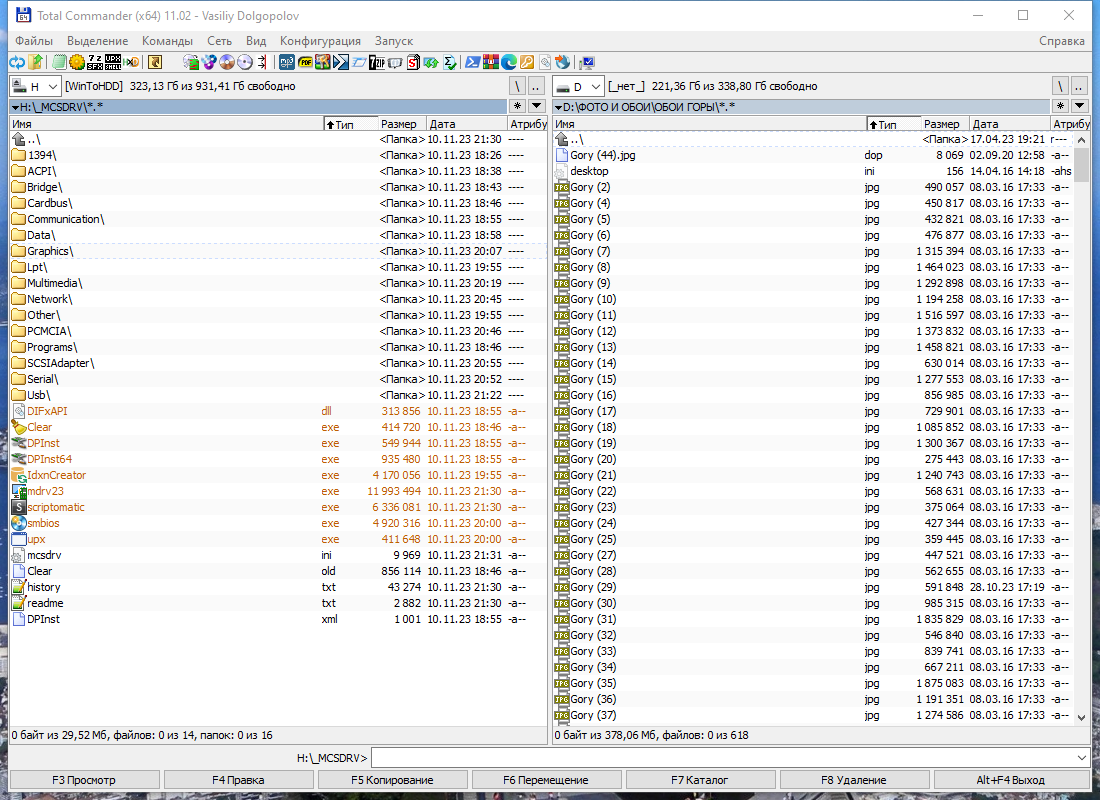Open the right panel drive D dropdown
Screen dimensions: 1100x800
(578, 86)
